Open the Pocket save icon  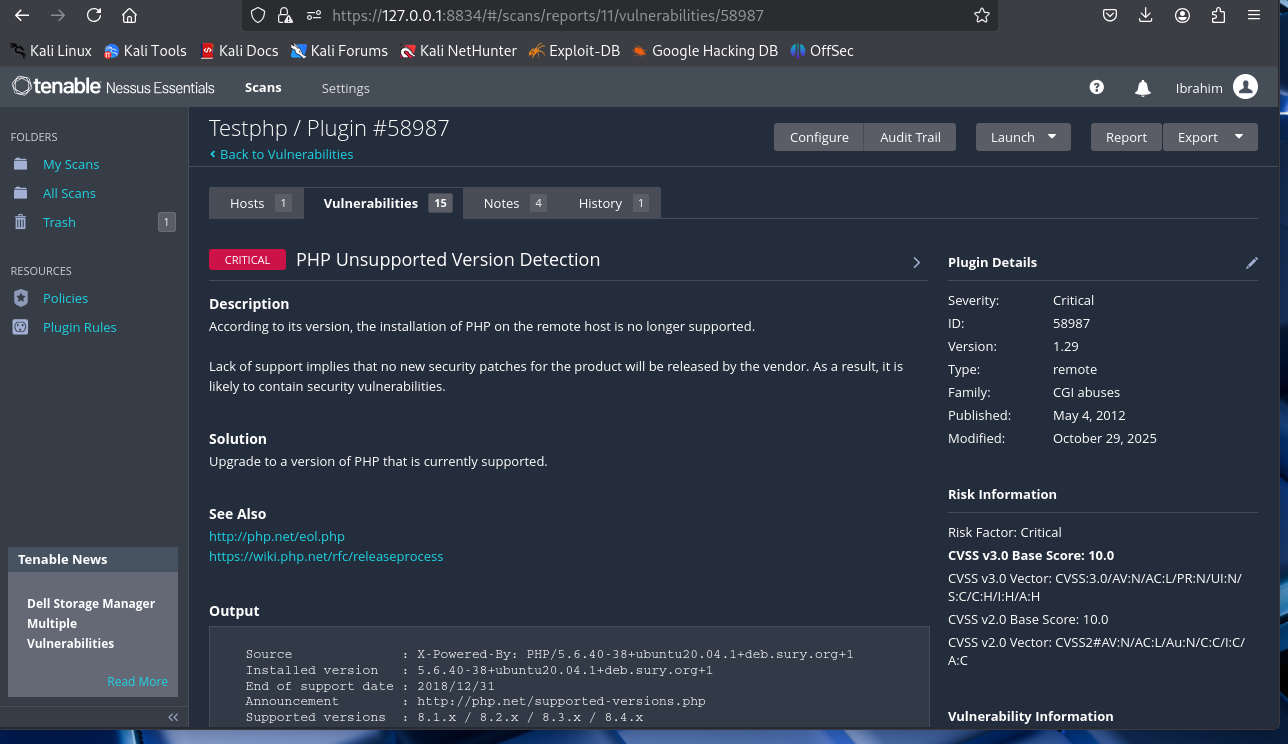click(1110, 15)
